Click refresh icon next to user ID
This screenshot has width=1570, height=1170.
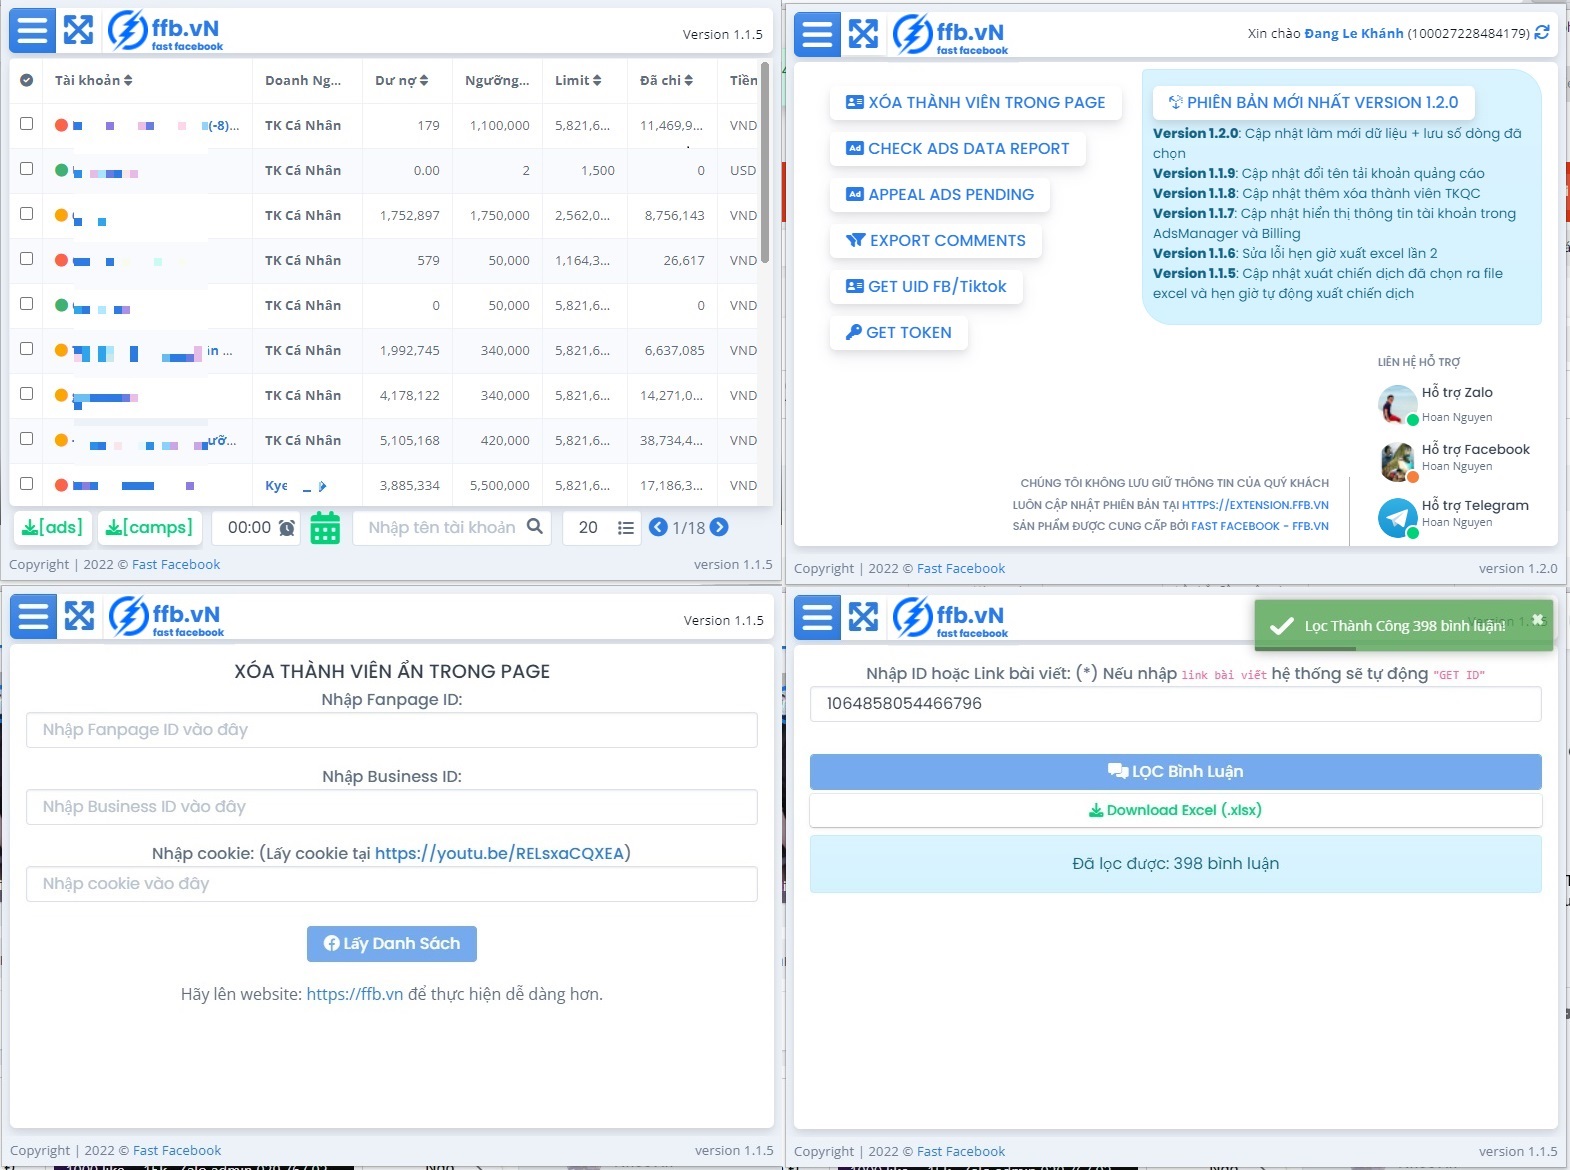[1542, 33]
